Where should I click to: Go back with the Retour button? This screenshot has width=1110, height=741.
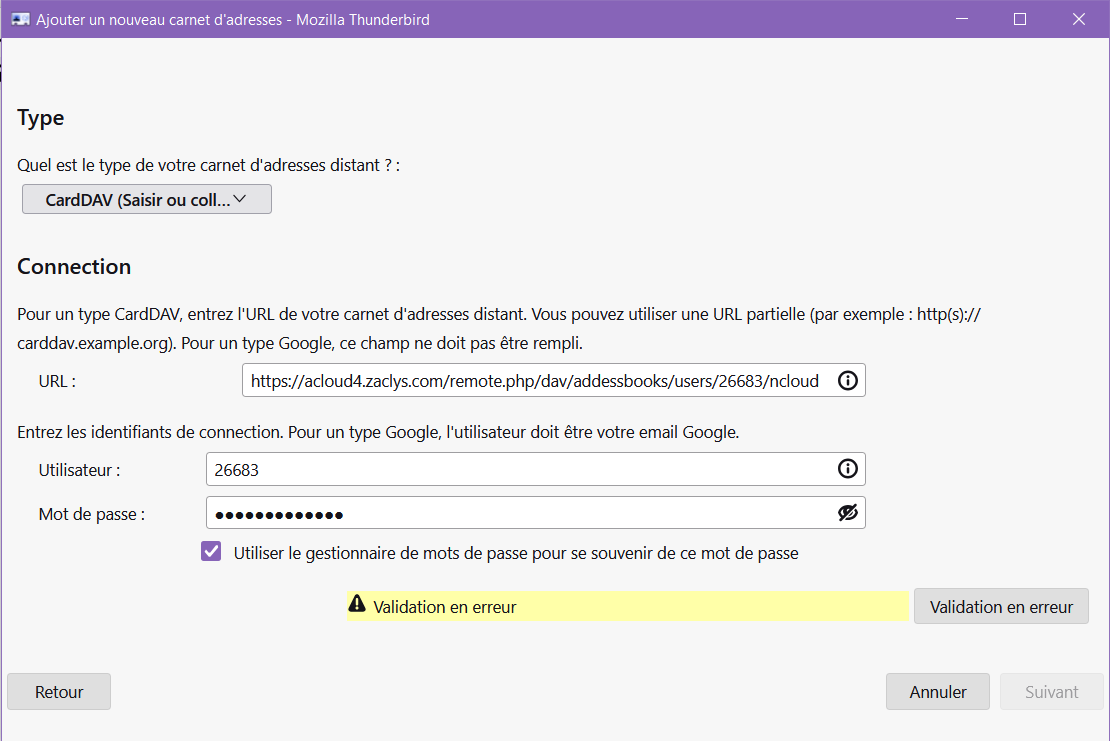coord(59,692)
